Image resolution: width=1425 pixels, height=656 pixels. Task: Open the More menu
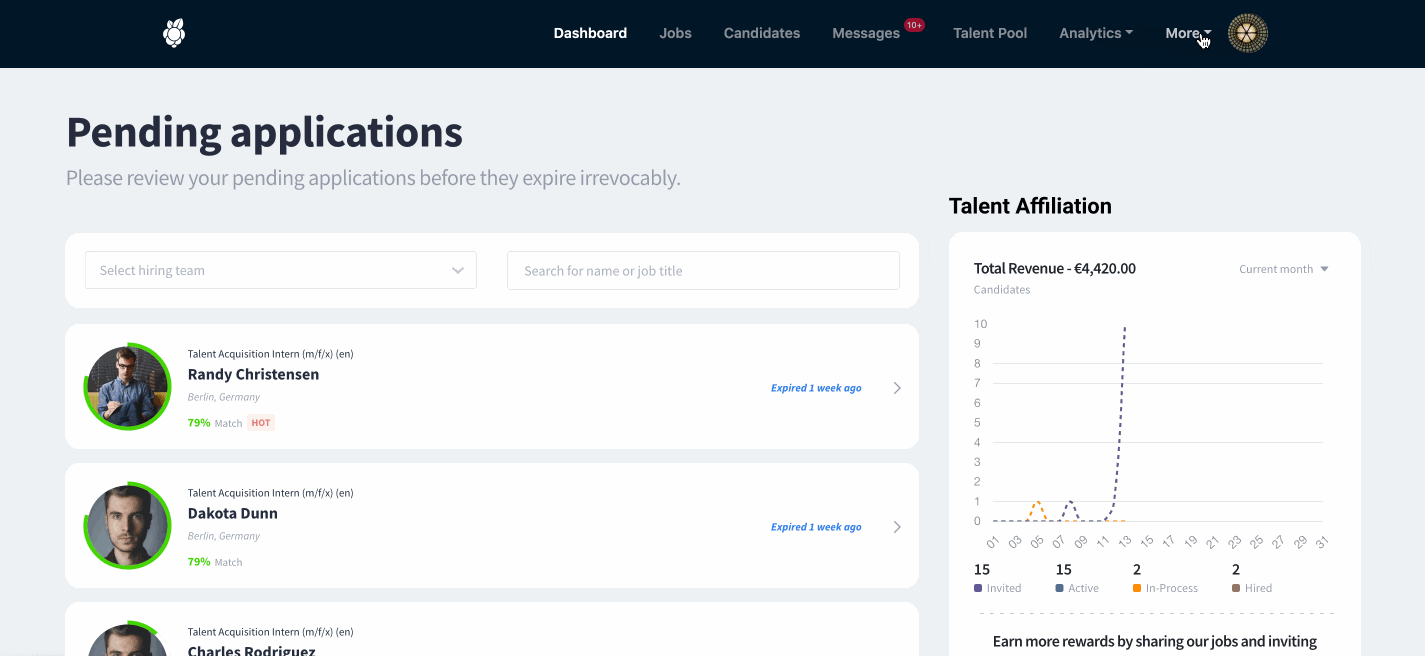(x=1188, y=33)
